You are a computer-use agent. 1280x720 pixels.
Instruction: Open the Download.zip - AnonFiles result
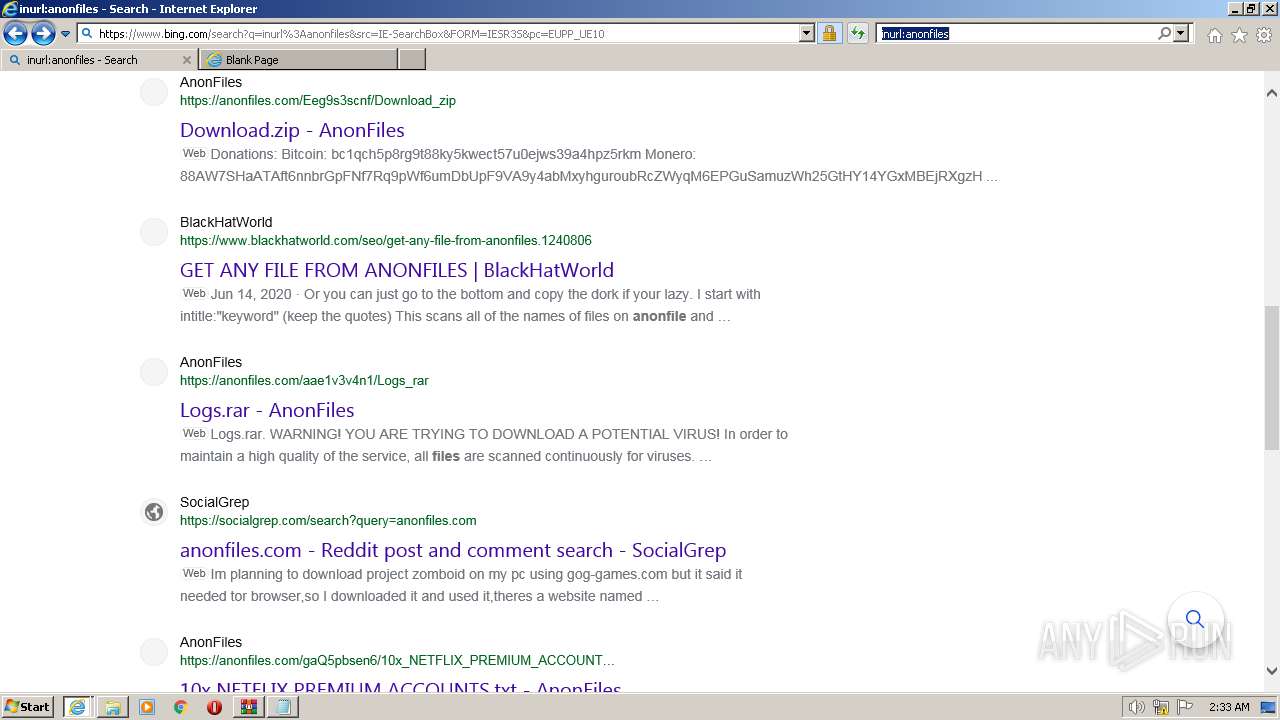[x=292, y=130]
